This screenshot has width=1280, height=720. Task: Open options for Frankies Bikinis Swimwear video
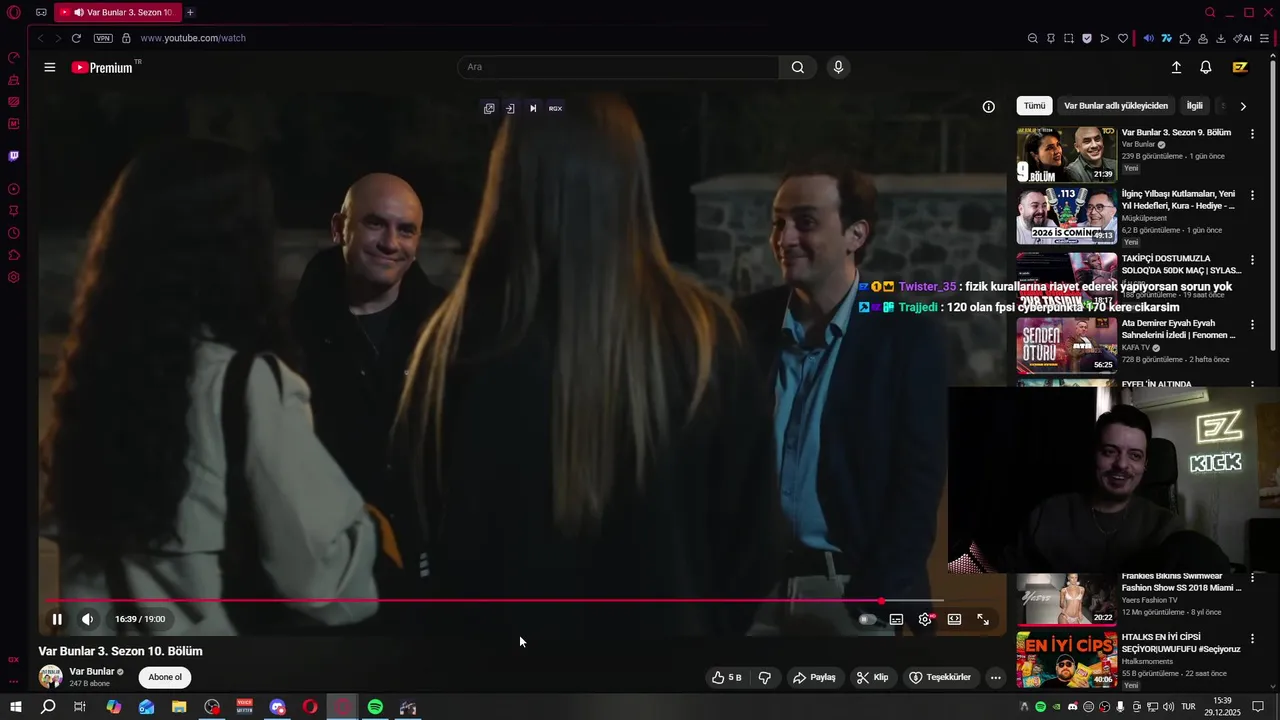[1252, 580]
